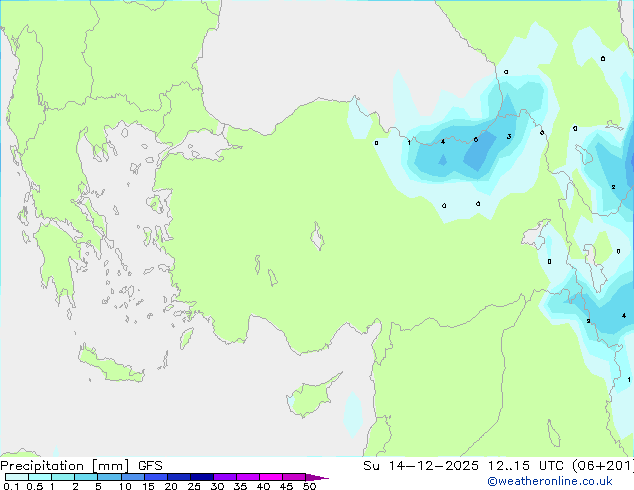Click the '(06+201)' forecast run text
The image size is (634, 490).
point(603,466)
